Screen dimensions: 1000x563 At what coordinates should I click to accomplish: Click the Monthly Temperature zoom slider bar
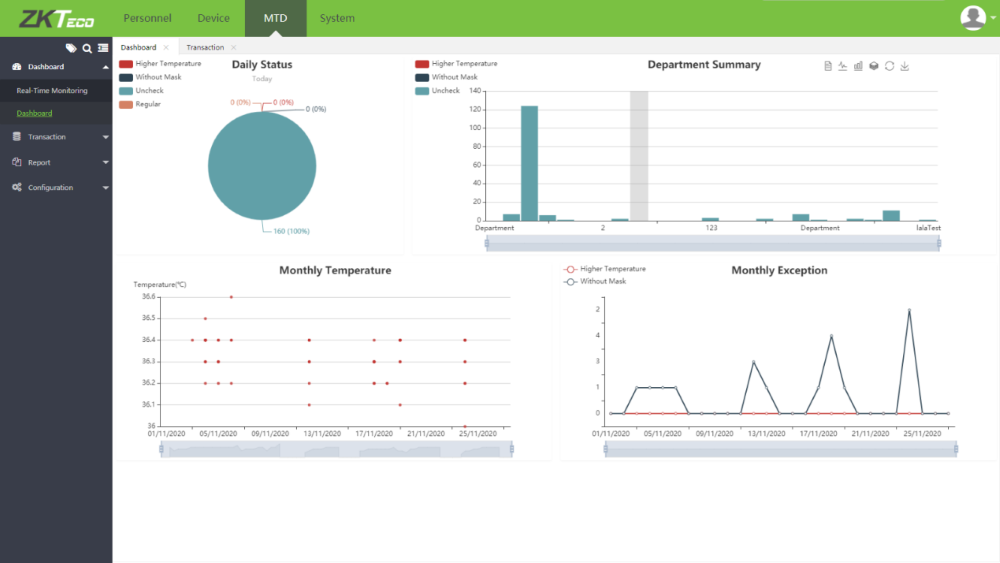336,450
